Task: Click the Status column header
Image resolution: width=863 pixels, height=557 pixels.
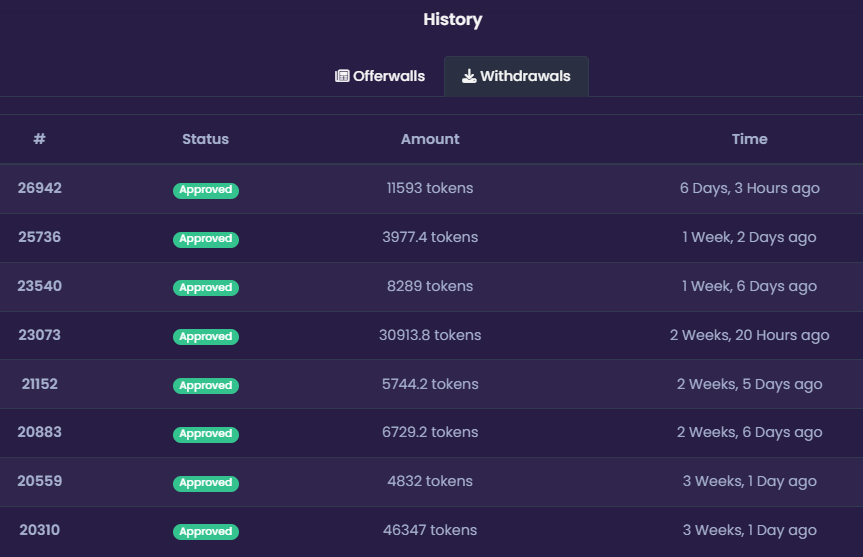Action: coord(205,139)
